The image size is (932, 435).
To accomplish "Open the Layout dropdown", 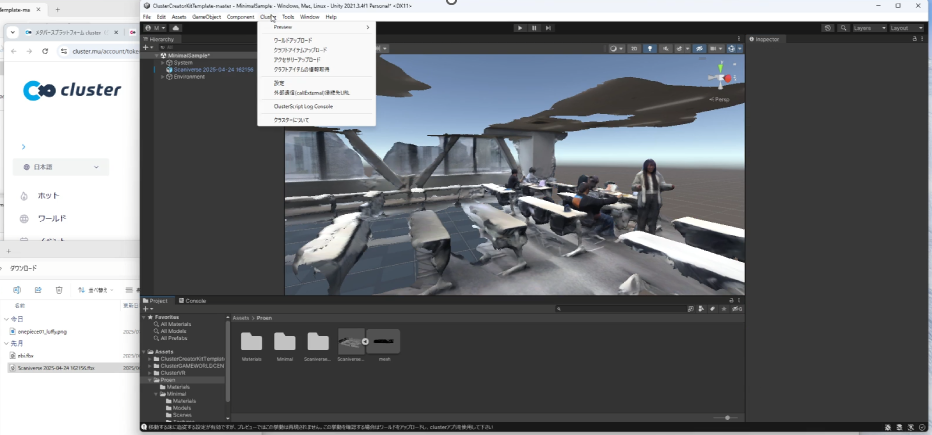I will click(x=906, y=28).
